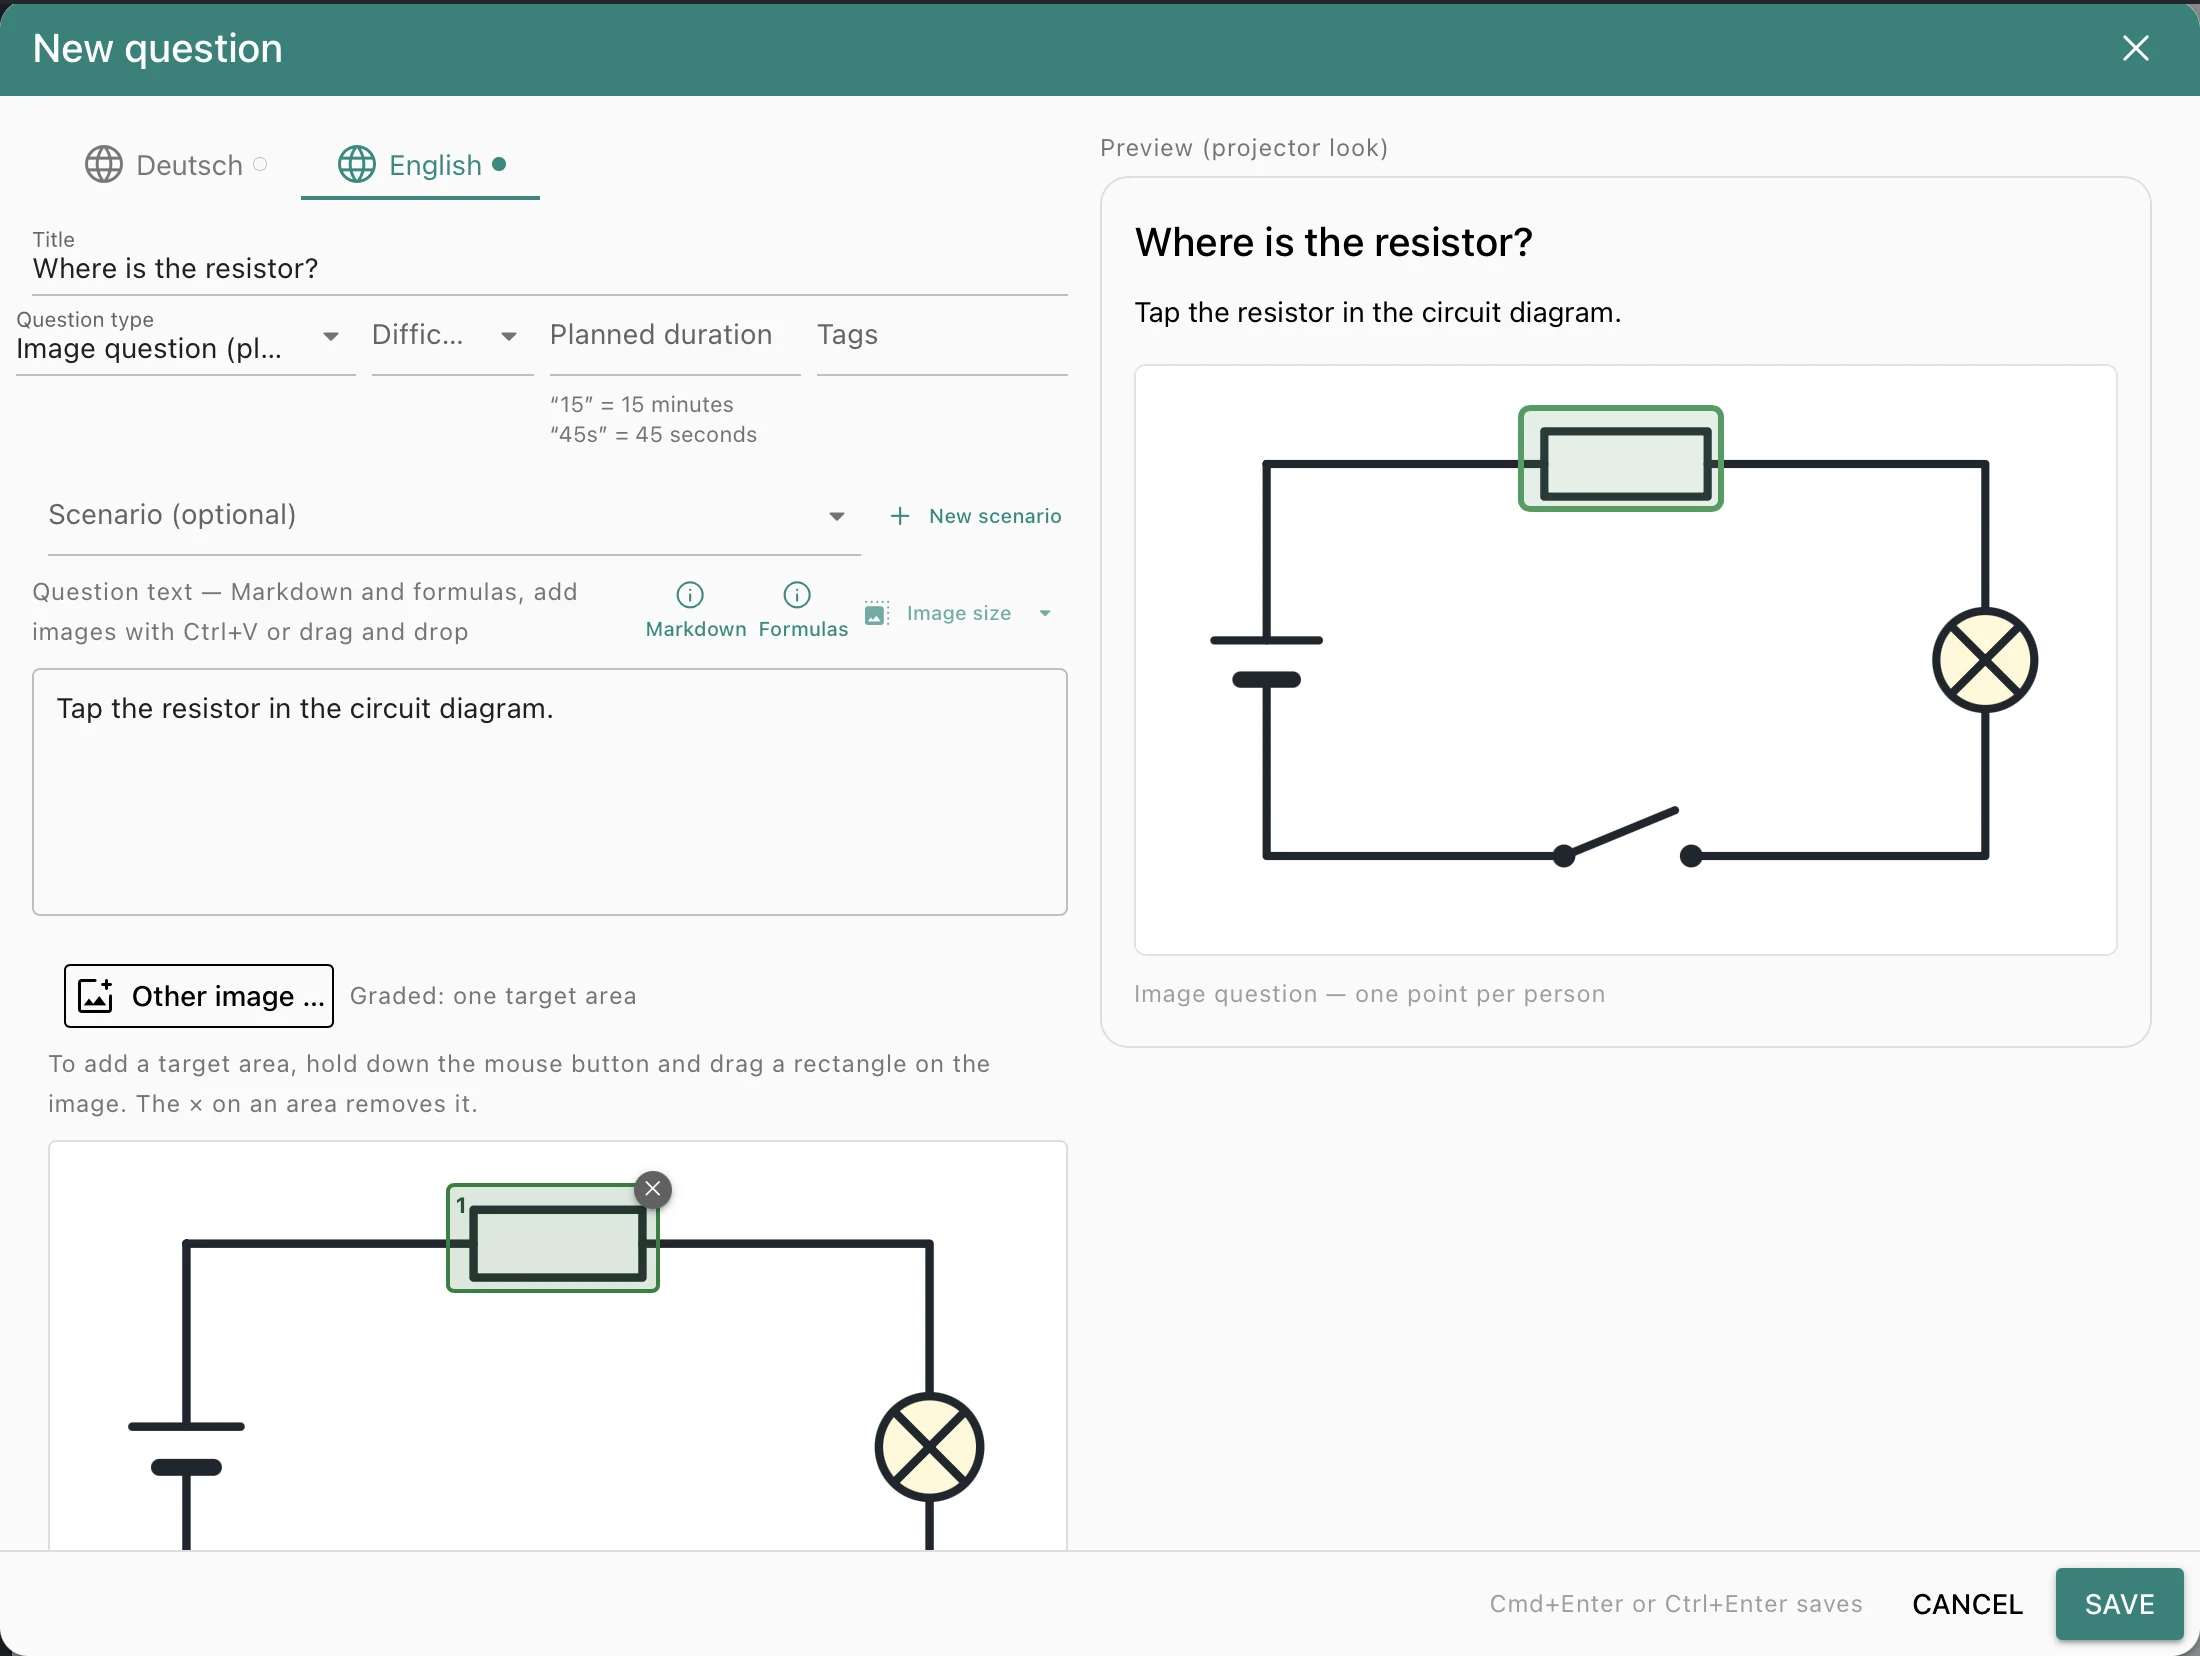
Task: Expand the Image size dropdown arrow
Action: 1045,613
